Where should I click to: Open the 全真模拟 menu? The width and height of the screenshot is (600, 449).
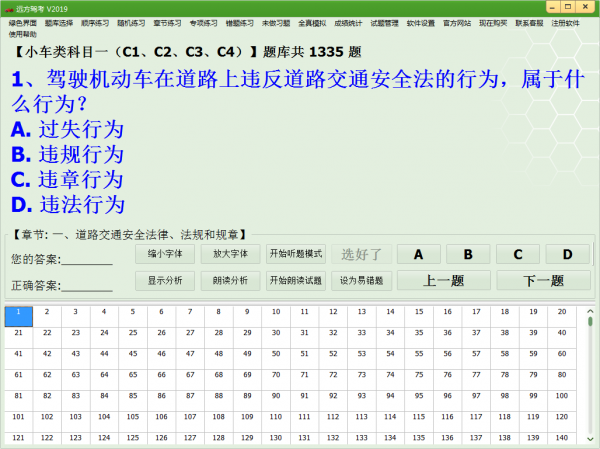[x=312, y=23]
